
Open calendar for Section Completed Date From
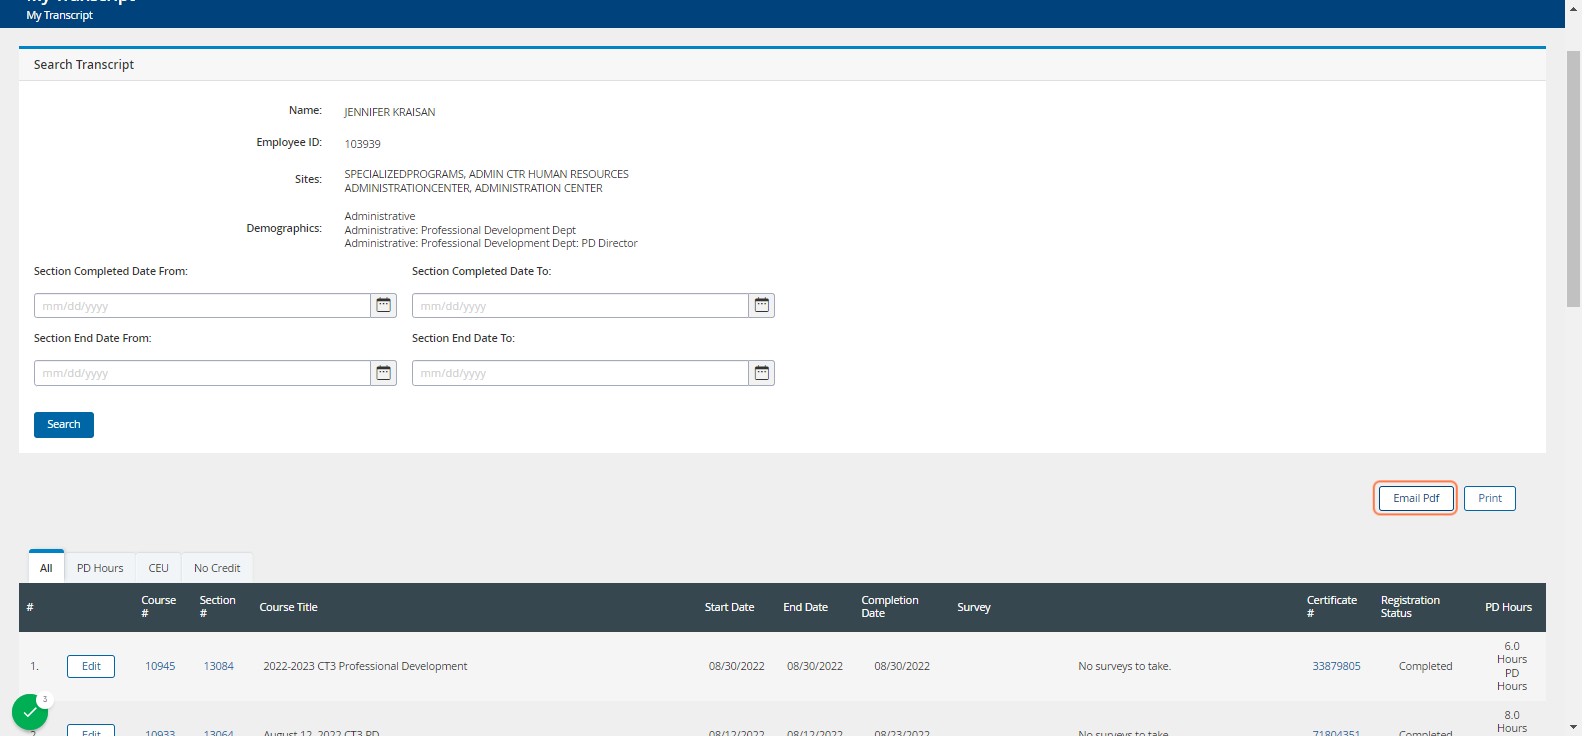(x=383, y=305)
